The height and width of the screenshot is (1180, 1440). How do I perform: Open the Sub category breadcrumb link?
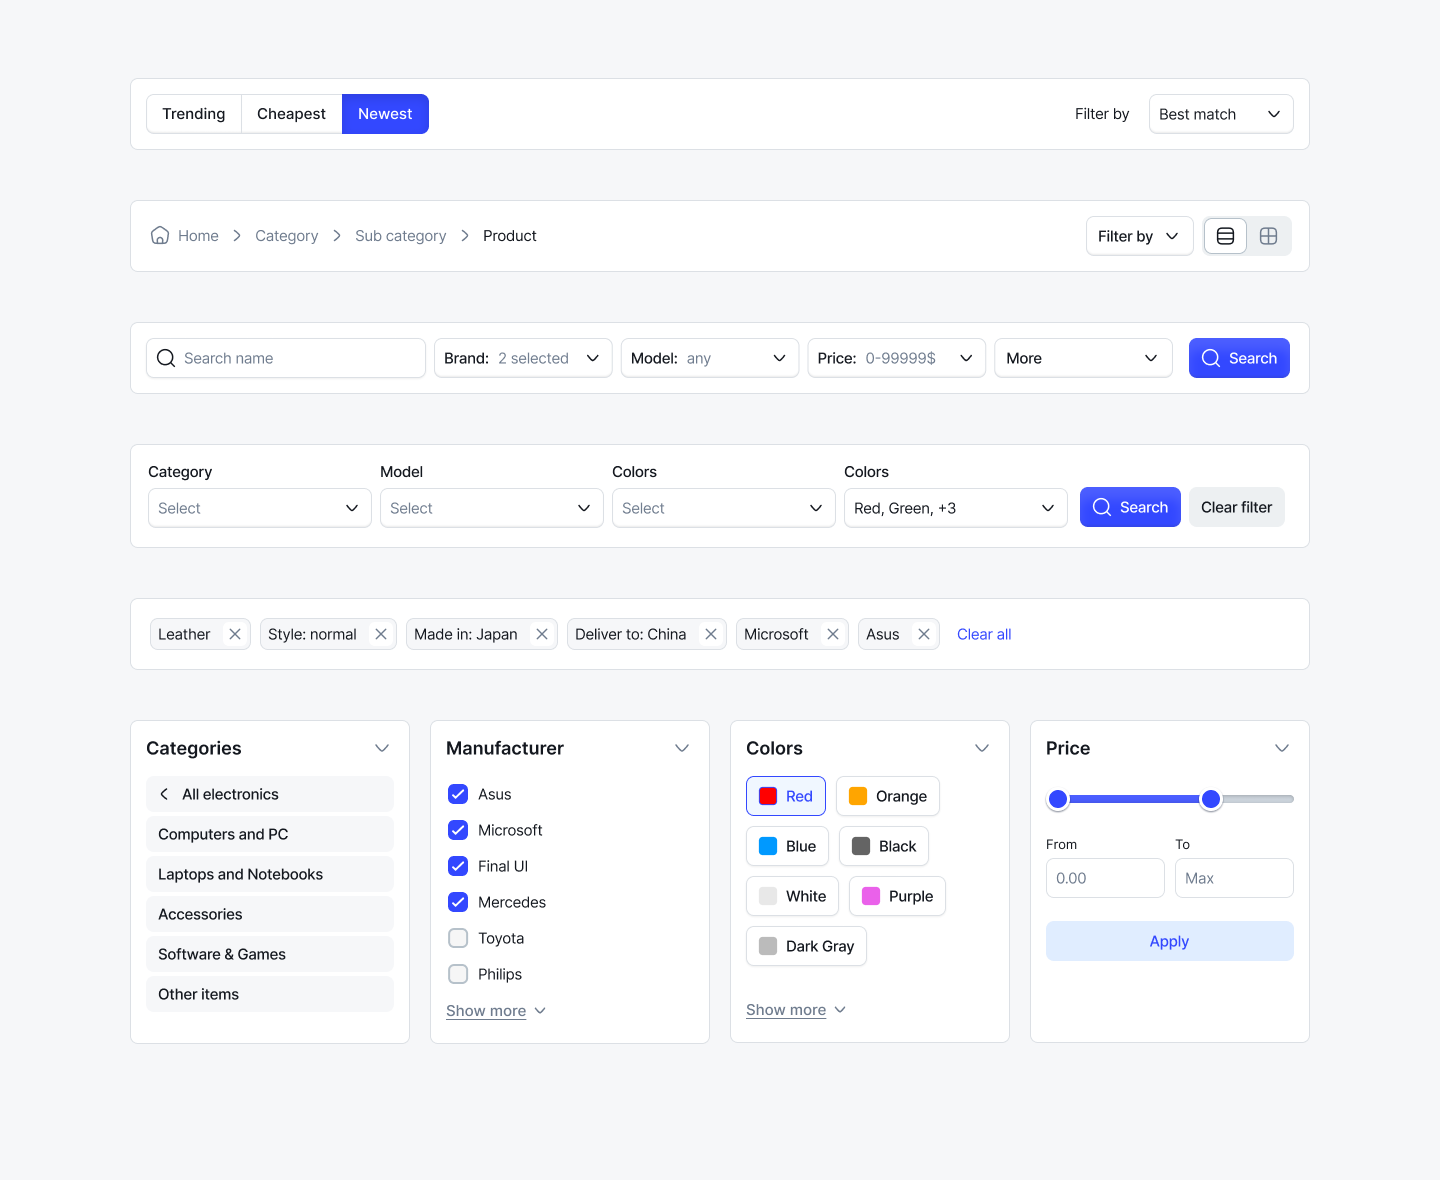point(400,235)
